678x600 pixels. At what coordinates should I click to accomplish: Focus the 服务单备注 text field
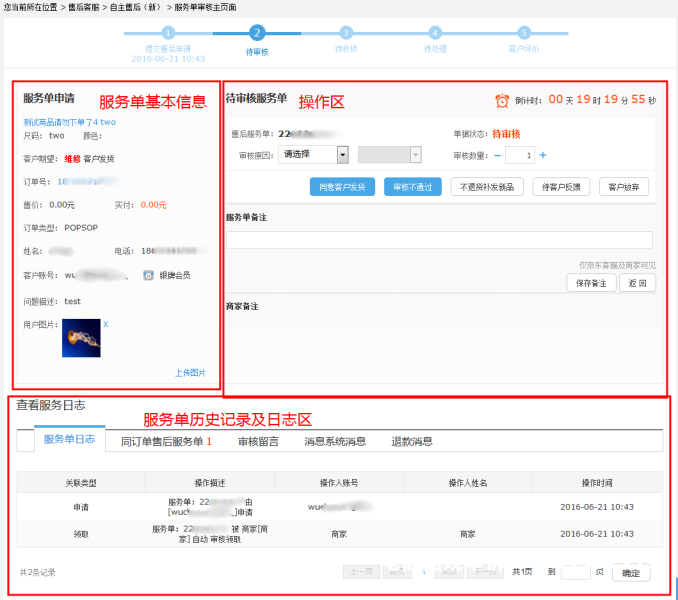click(439, 240)
